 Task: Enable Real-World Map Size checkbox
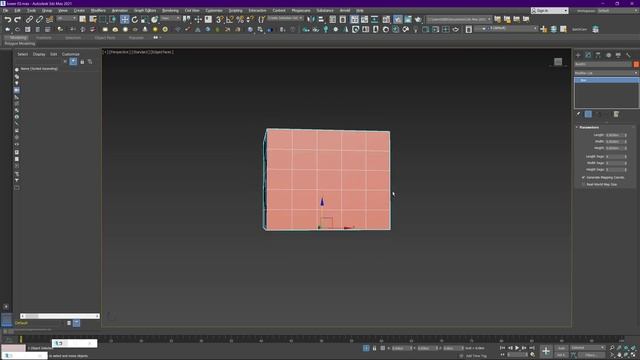(583, 184)
